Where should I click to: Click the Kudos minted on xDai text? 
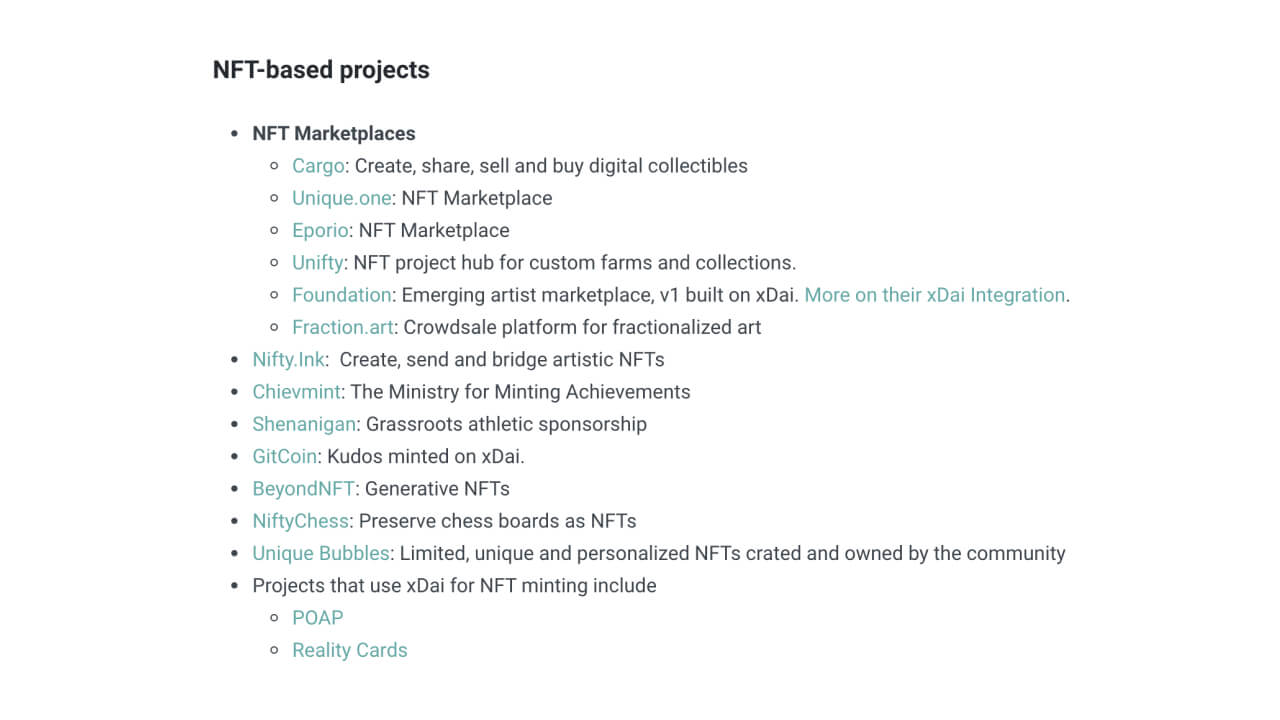[x=424, y=456]
